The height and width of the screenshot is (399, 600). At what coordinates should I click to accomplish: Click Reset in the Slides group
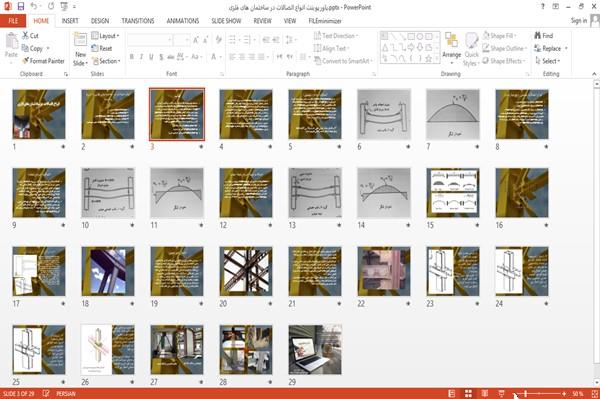click(x=102, y=48)
